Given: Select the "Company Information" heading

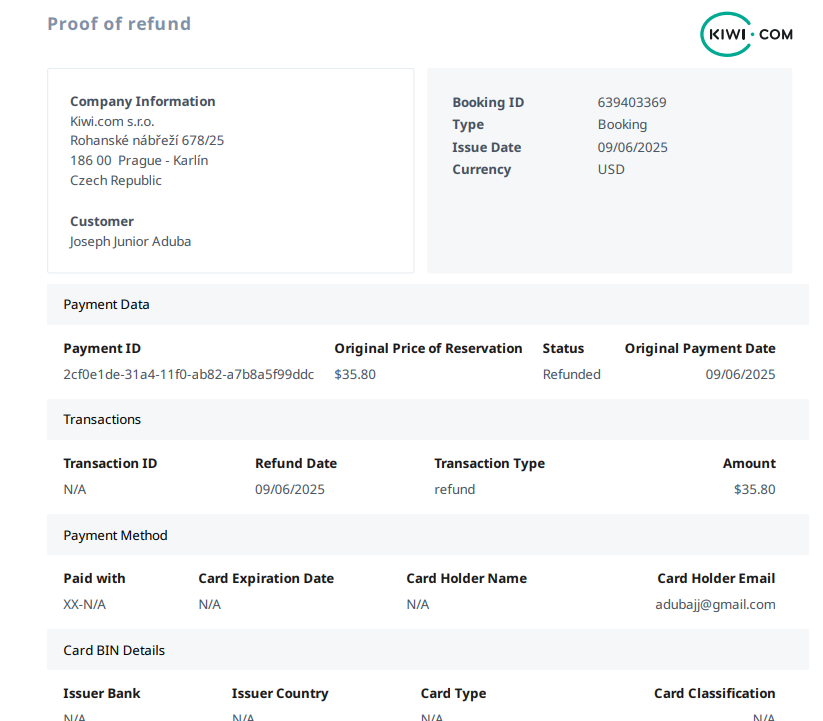Looking at the screenshot, I should point(143,101).
